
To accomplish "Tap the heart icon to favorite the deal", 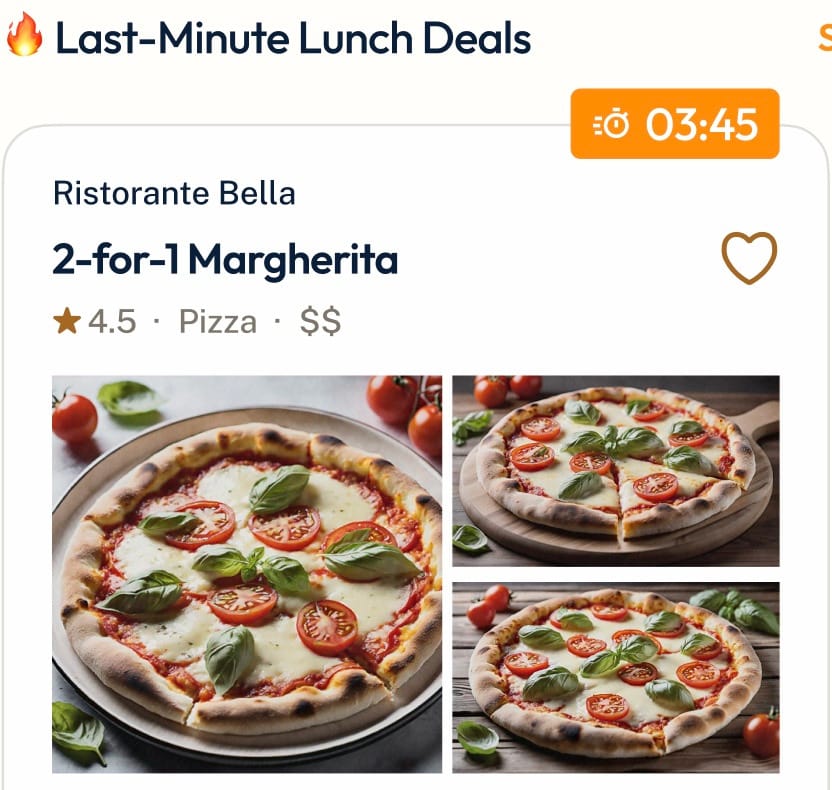I will point(749,258).
